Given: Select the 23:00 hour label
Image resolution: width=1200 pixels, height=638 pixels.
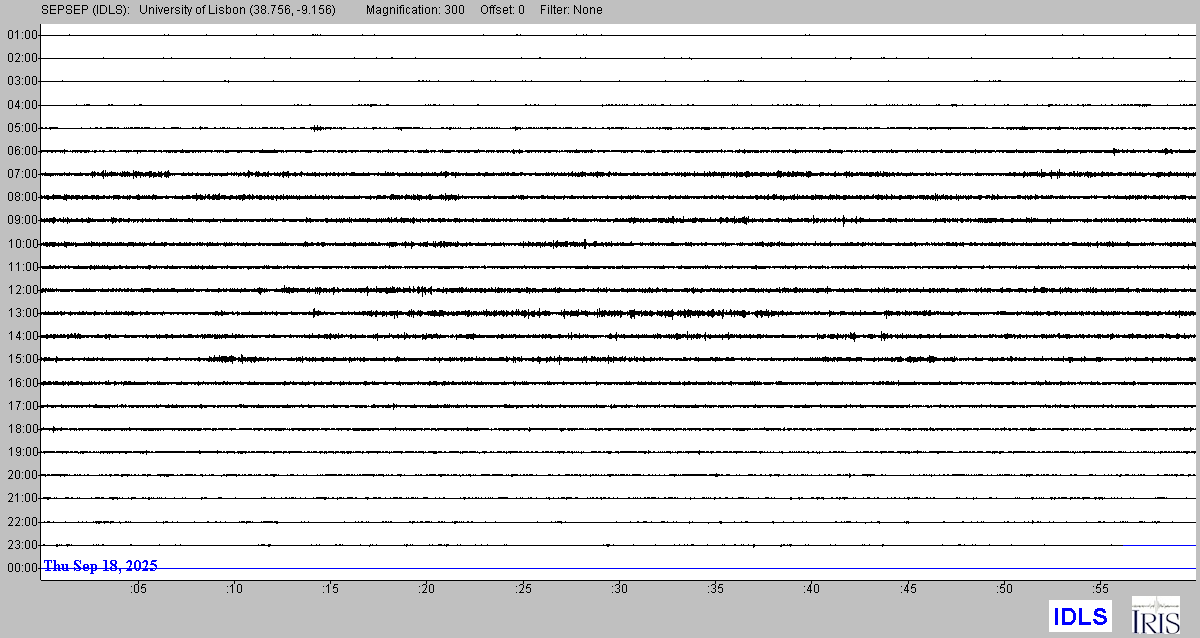Looking at the screenshot, I should (x=22, y=545).
